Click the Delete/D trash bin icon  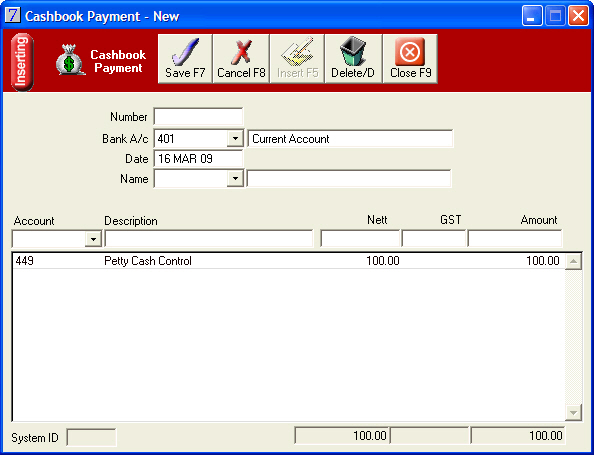[353, 51]
